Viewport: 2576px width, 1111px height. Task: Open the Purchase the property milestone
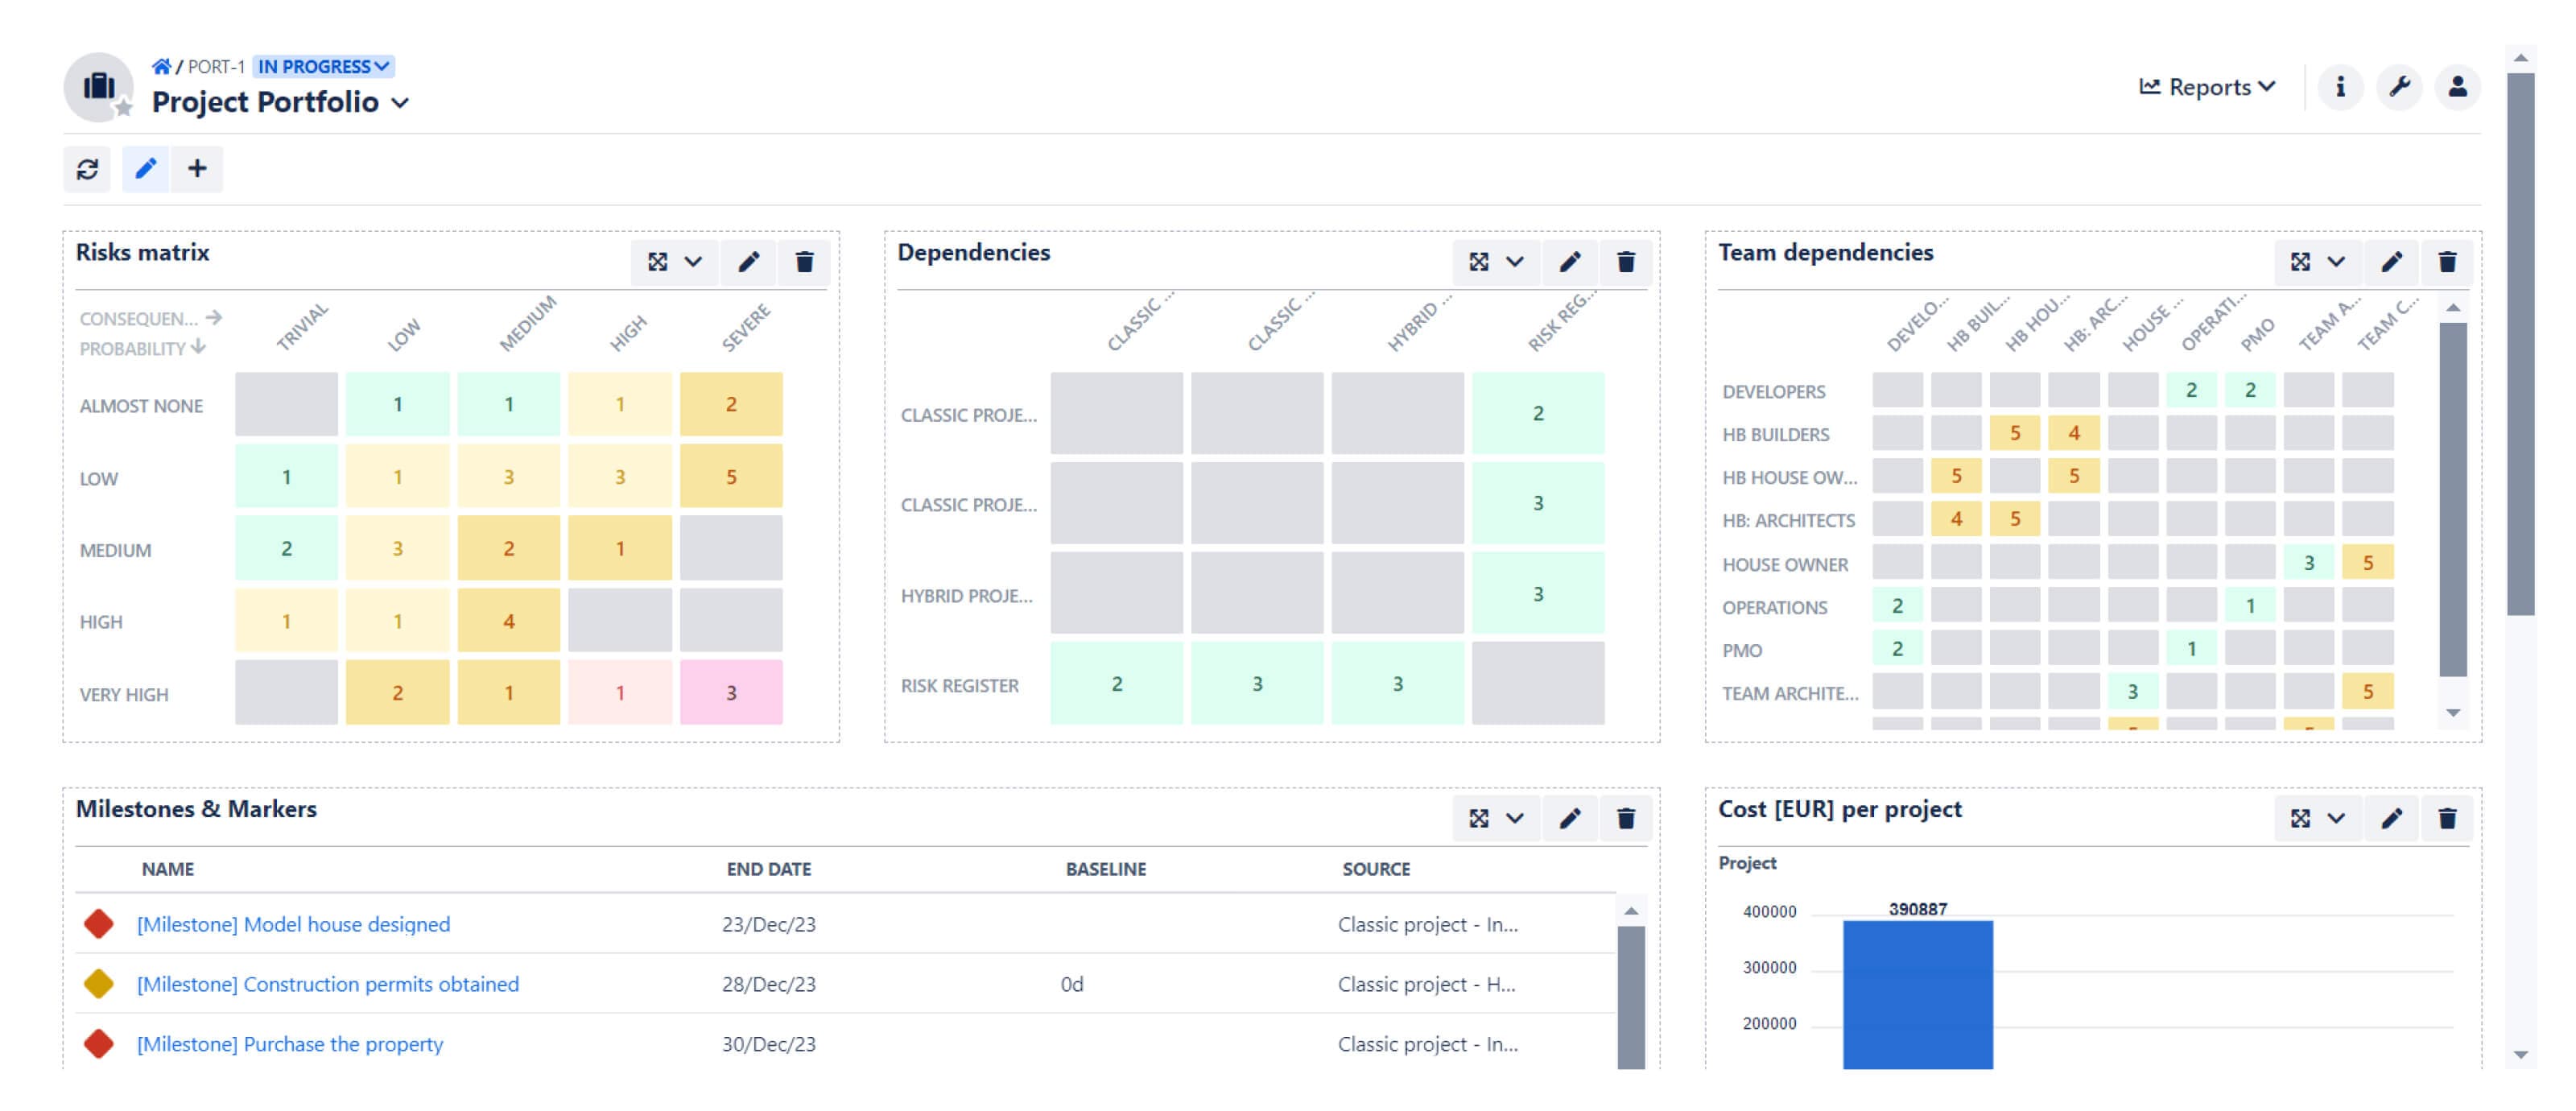290,1044
